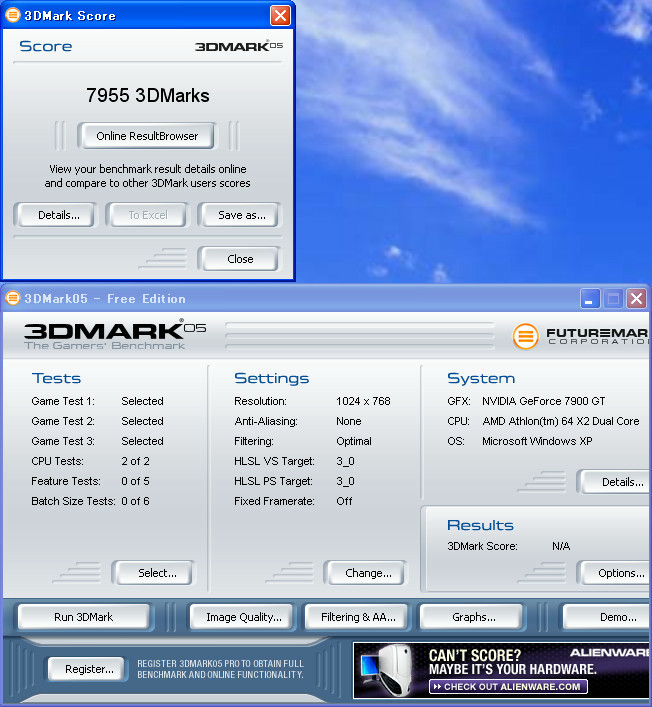
Task: Click Game Test 1 Selected status
Action: click(142, 401)
